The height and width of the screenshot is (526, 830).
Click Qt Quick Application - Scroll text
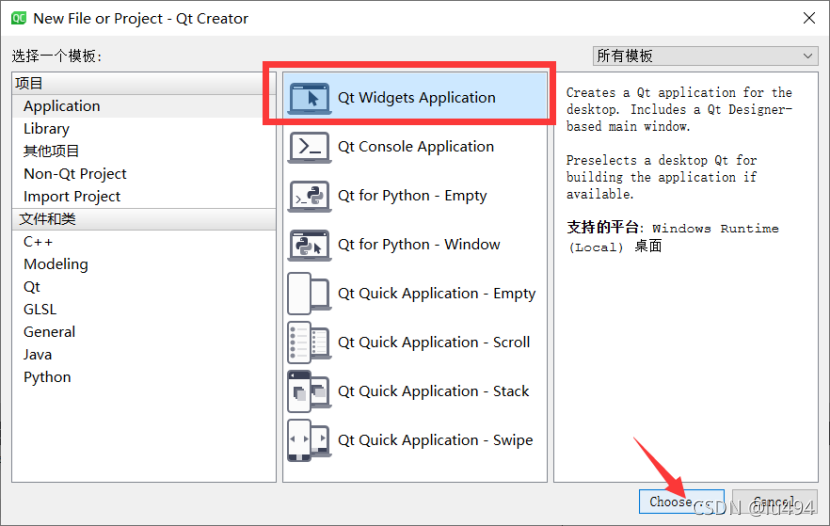point(434,342)
